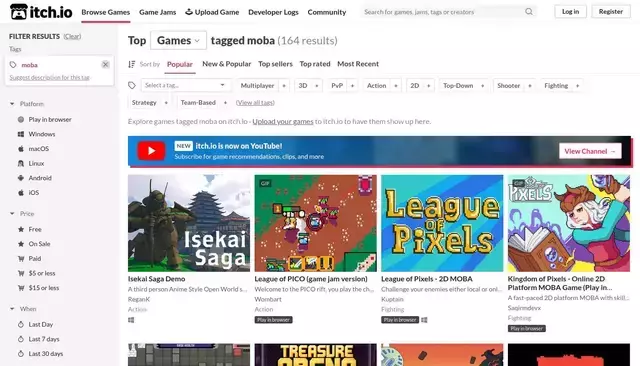This screenshot has height=366, width=640.
Task: Open Browse Games menu
Action: (106, 12)
